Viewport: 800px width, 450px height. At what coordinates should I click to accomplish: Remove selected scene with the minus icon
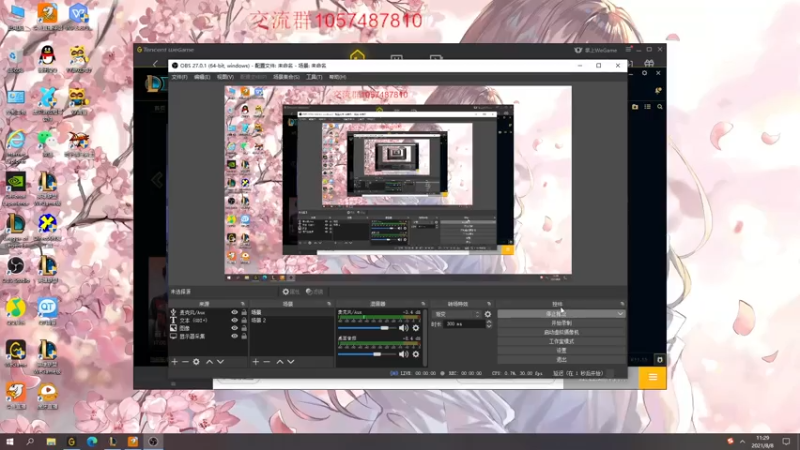(266, 362)
